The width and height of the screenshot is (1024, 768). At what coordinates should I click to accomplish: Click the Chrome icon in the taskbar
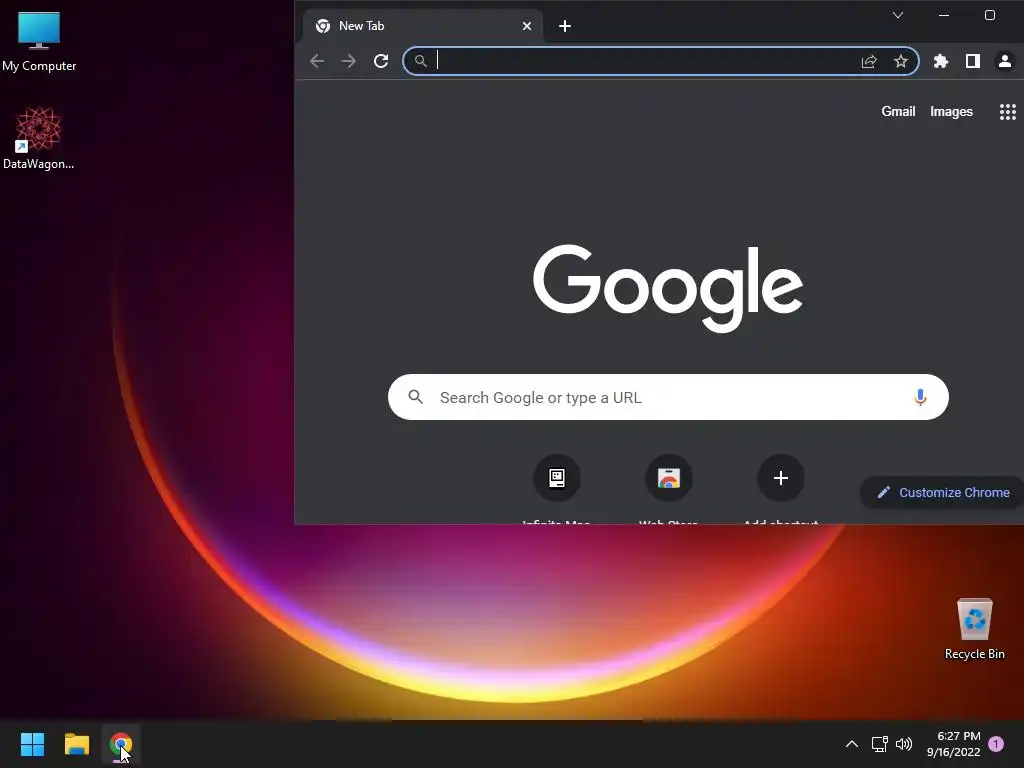pyautogui.click(x=121, y=744)
